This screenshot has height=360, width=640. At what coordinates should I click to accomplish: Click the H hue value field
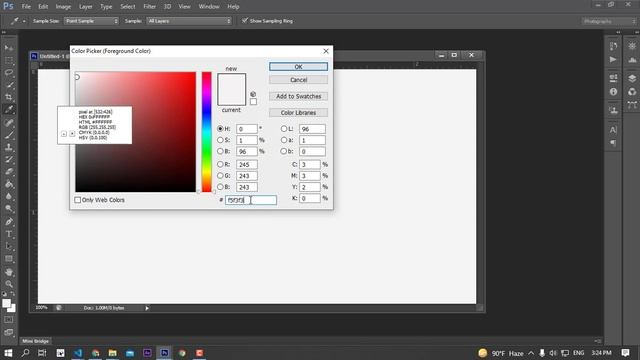(247, 129)
